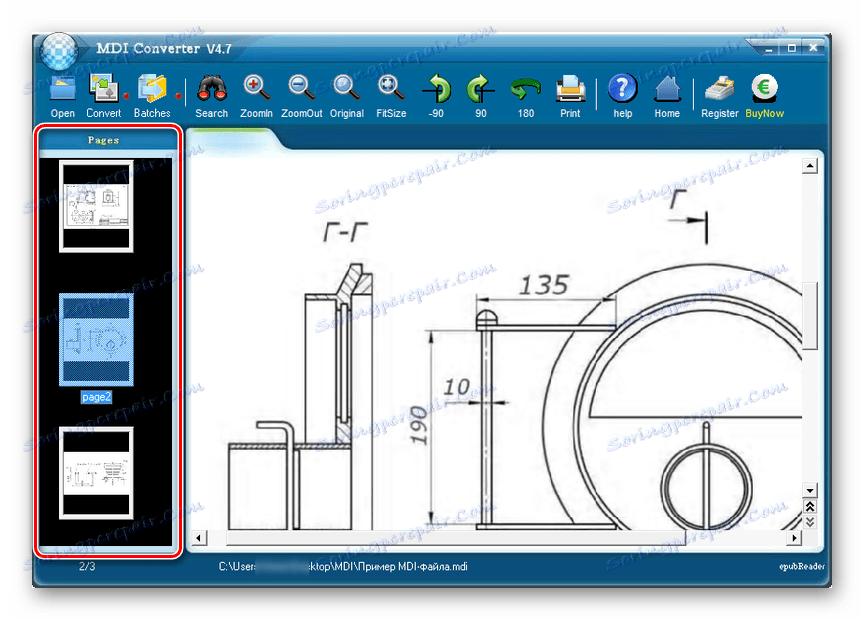Click the FitSize icon
The width and height of the screenshot is (864, 620).
pos(391,89)
